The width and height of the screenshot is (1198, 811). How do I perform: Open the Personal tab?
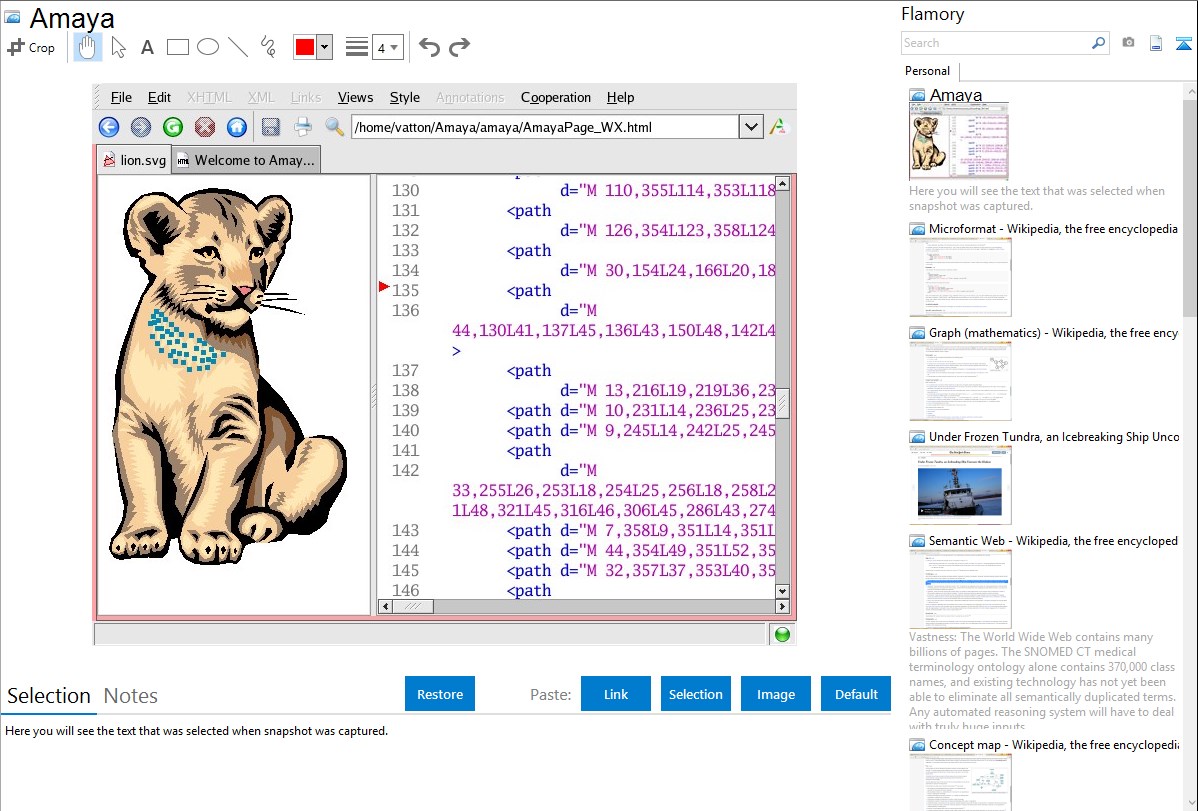927,71
